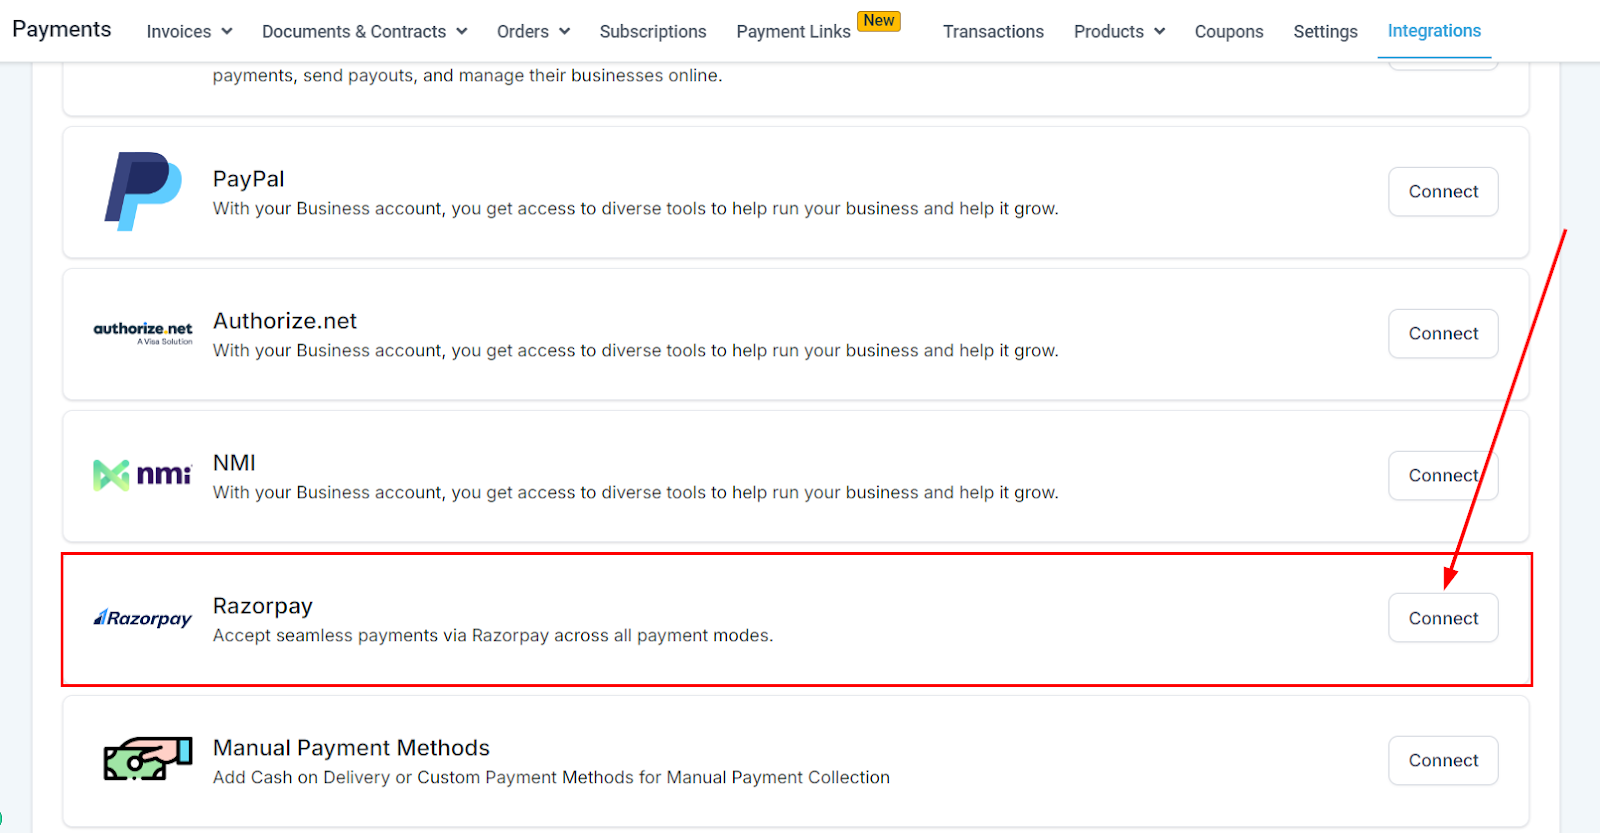Connect the Razorpay integration
1600x833 pixels.
coord(1443,618)
